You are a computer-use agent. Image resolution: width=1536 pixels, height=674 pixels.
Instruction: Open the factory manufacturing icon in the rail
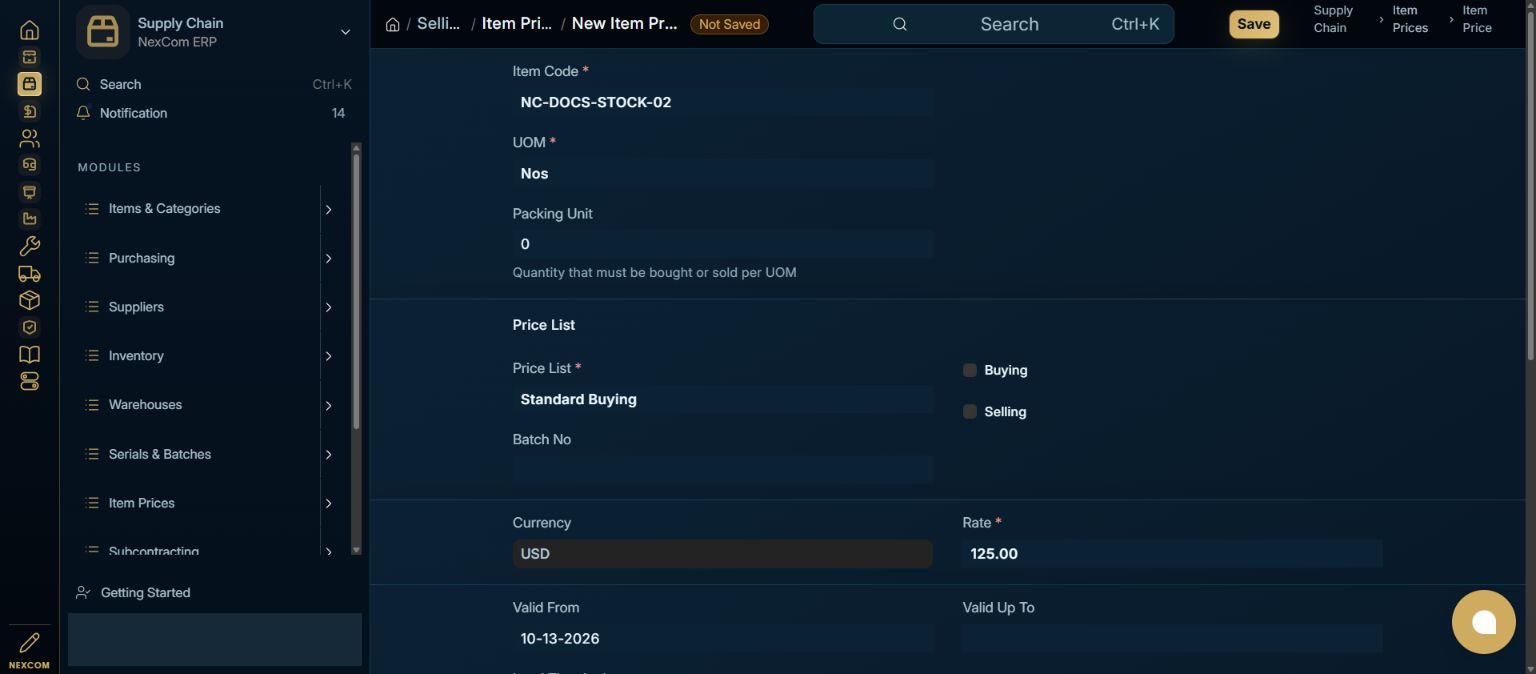29,219
